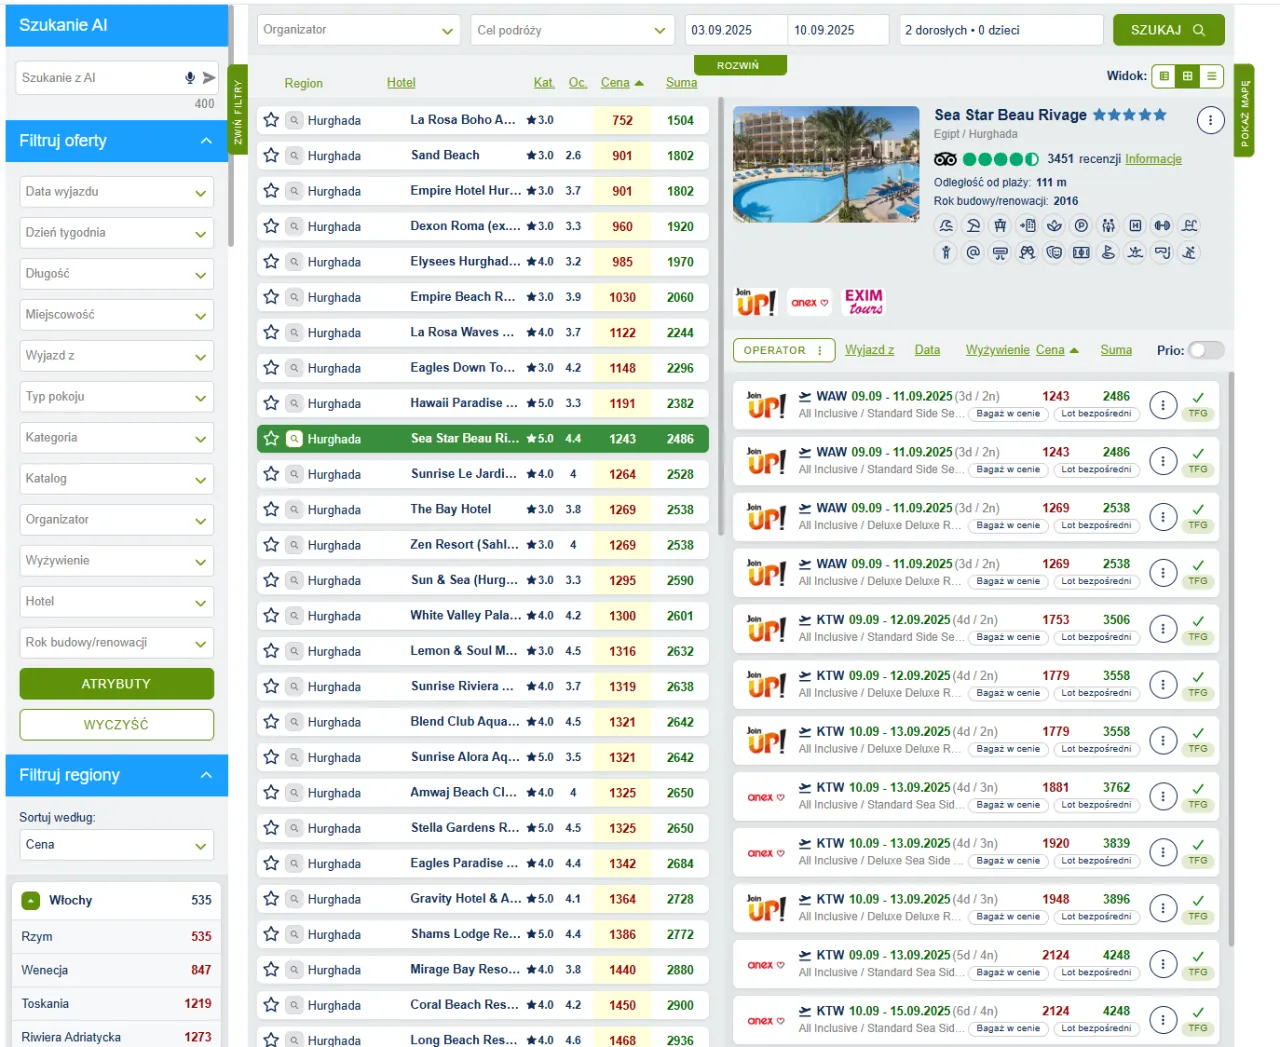Favorite the Sand Beach hotel with its star
Viewport: 1280px width, 1047px height.
click(271, 156)
